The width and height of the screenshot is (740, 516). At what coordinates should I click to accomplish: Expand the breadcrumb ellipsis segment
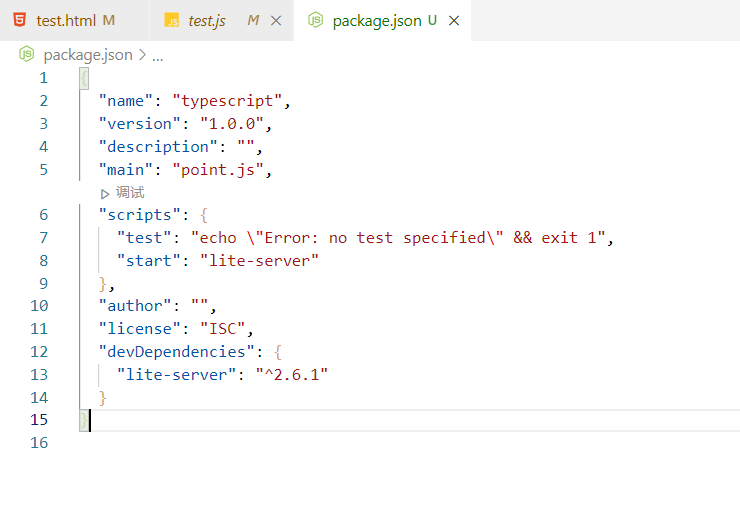[x=158, y=56]
